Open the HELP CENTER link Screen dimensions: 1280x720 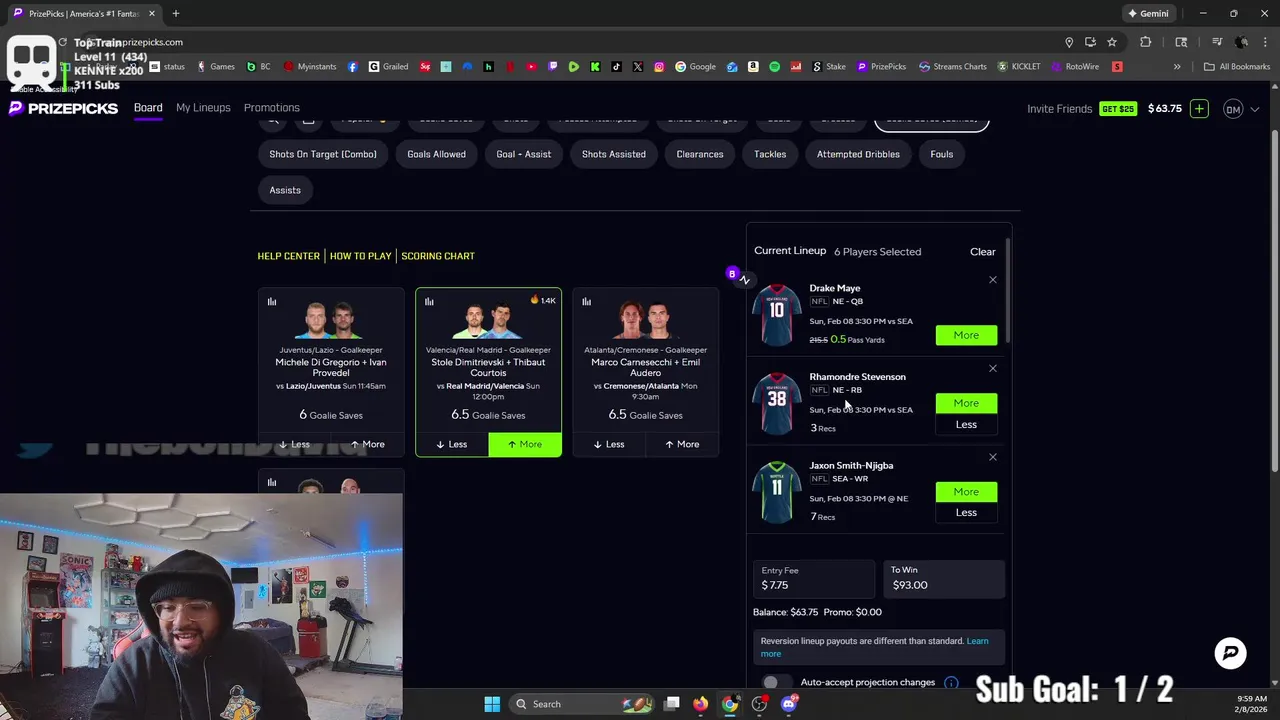pyautogui.click(x=289, y=256)
